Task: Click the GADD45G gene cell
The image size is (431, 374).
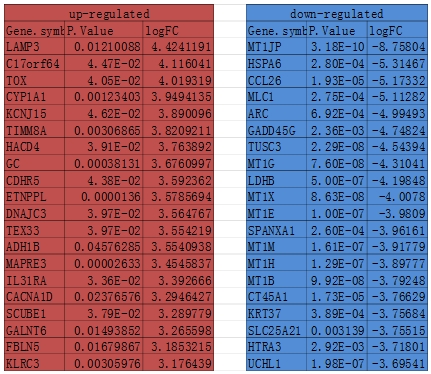Action: [x=276, y=130]
